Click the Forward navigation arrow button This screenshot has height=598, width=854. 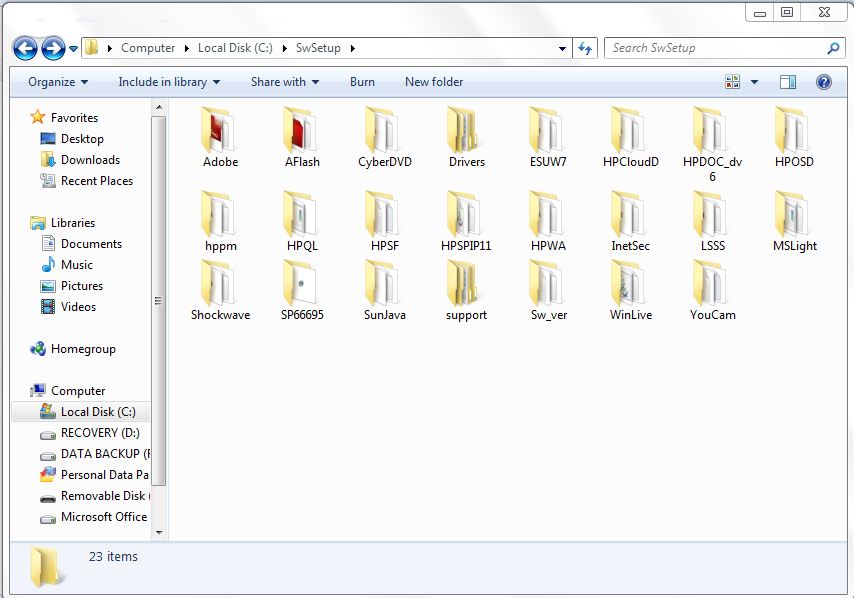tap(53, 48)
